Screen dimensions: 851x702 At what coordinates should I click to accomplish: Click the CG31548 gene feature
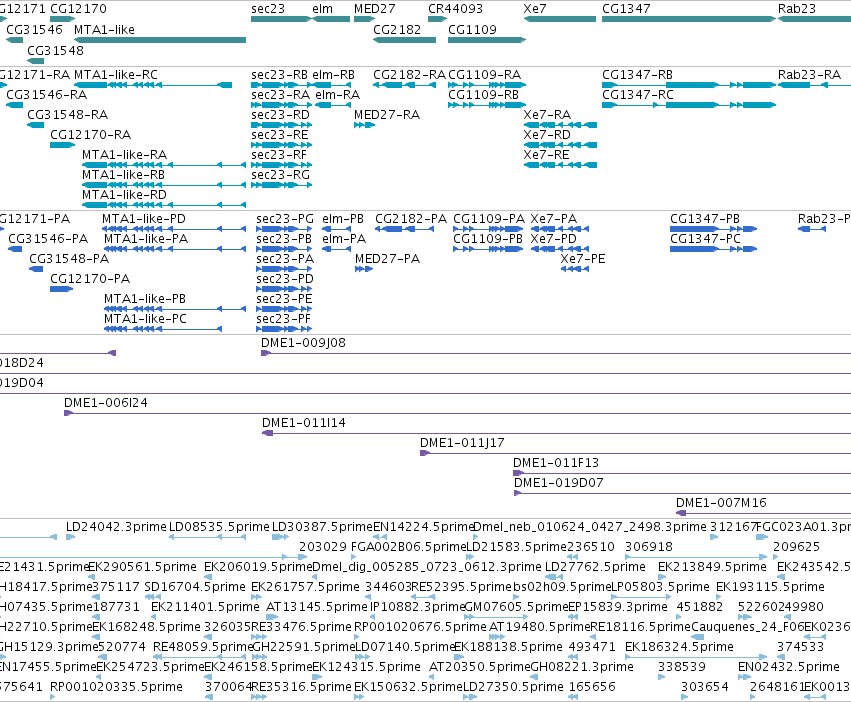pos(35,61)
